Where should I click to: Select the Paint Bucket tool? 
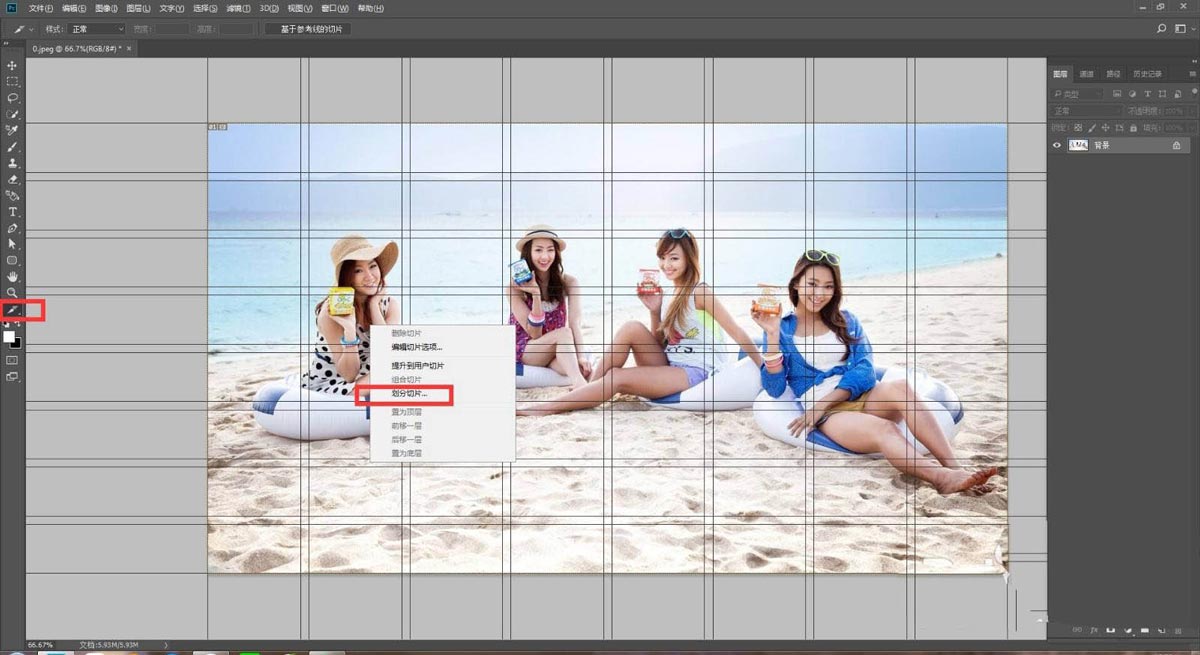(x=12, y=195)
